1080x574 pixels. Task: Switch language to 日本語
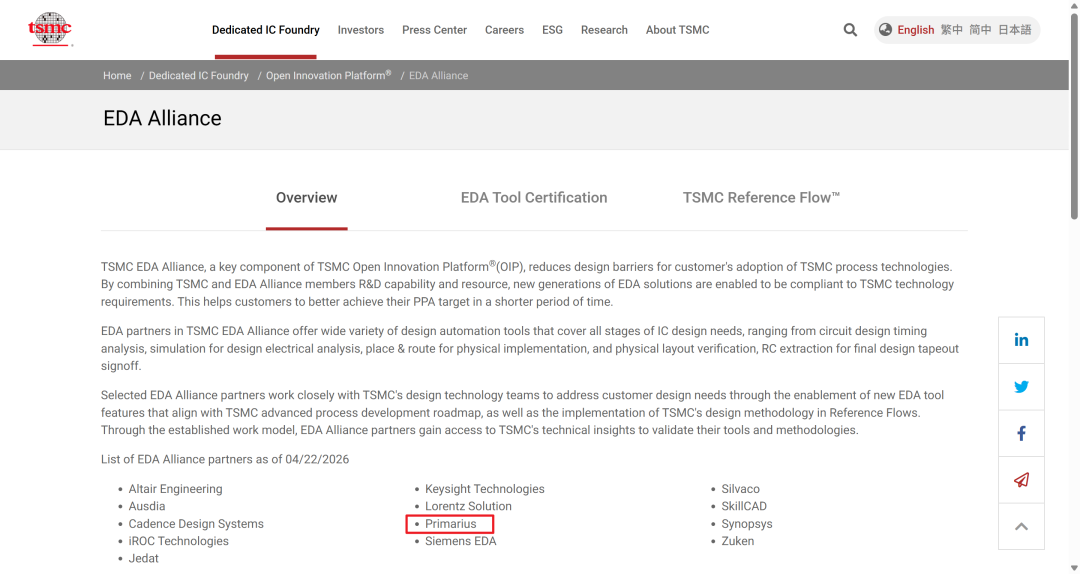coord(1015,30)
